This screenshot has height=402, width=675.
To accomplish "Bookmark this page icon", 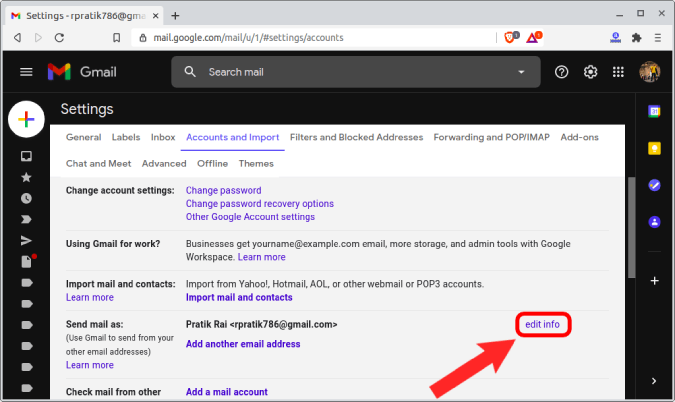I will click(x=116, y=37).
